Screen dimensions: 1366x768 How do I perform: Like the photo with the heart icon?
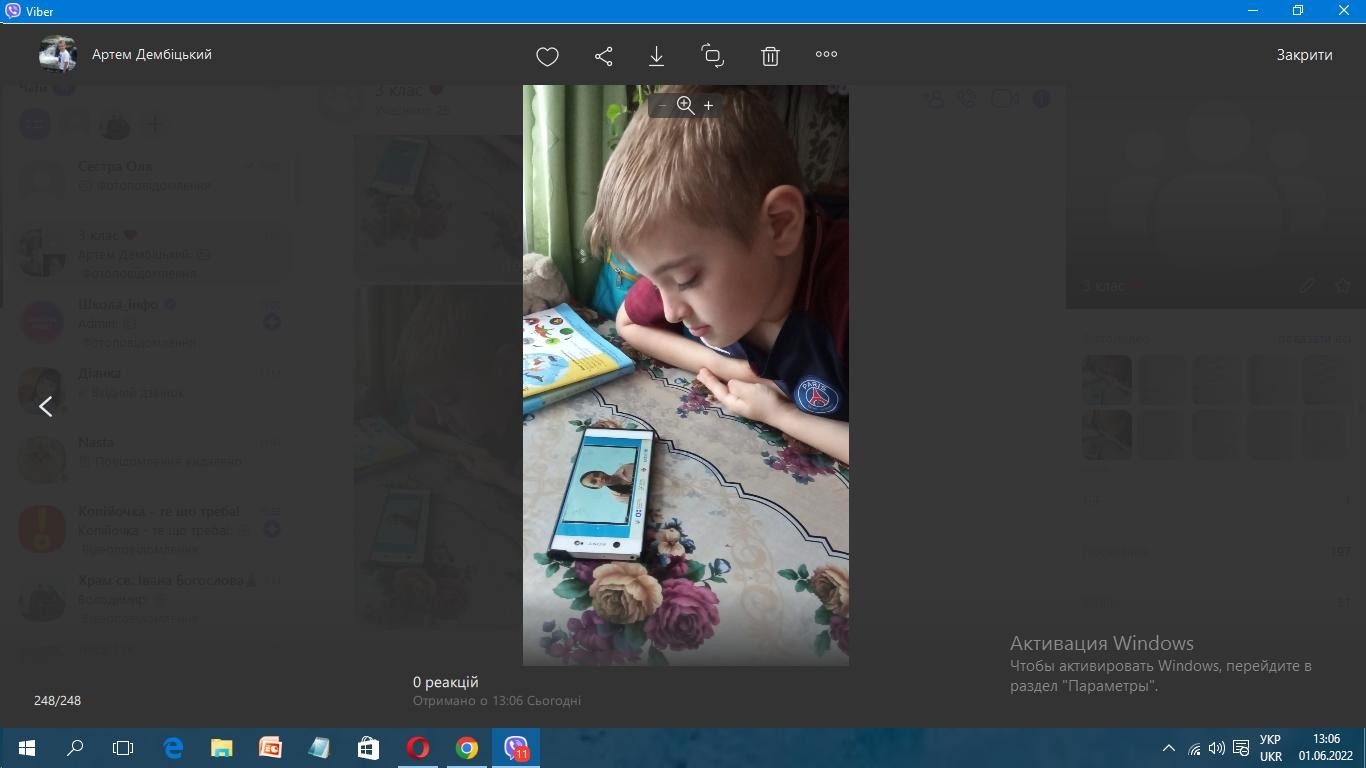[x=547, y=56]
